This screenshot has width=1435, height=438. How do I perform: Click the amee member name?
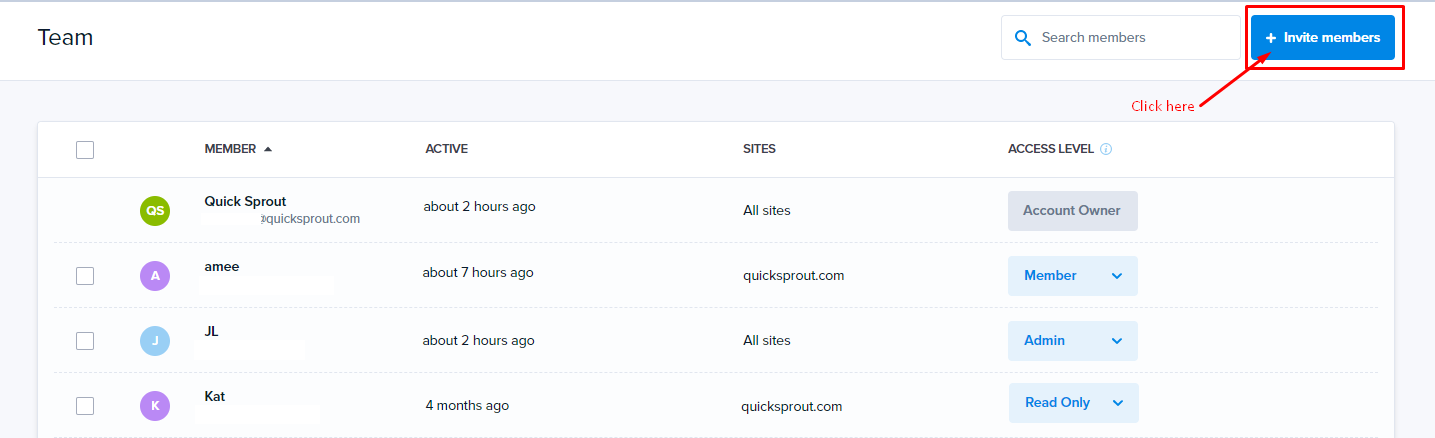[222, 266]
